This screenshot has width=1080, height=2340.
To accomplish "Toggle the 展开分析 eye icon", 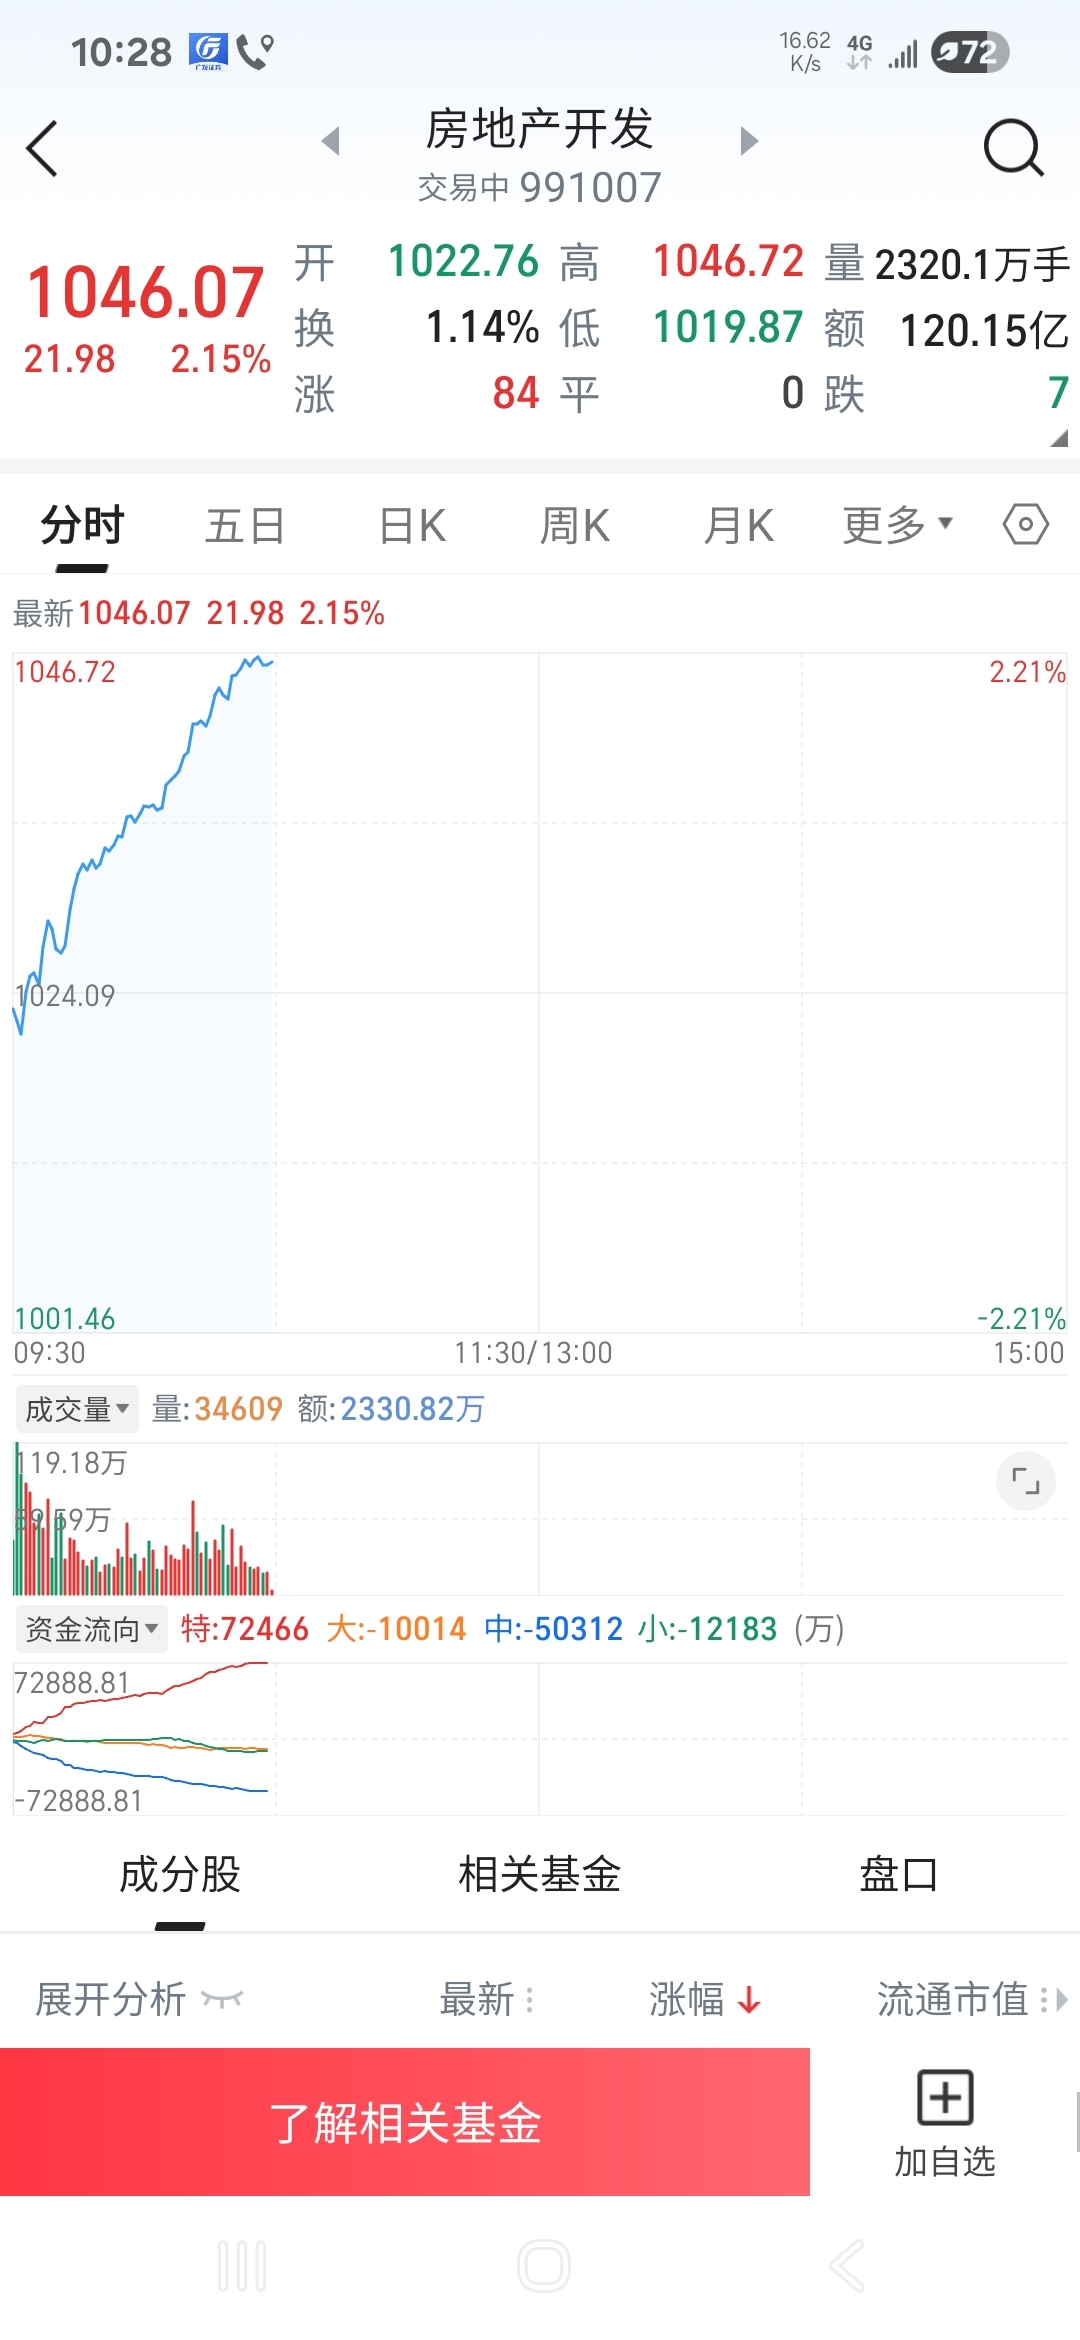I will 222,1999.
